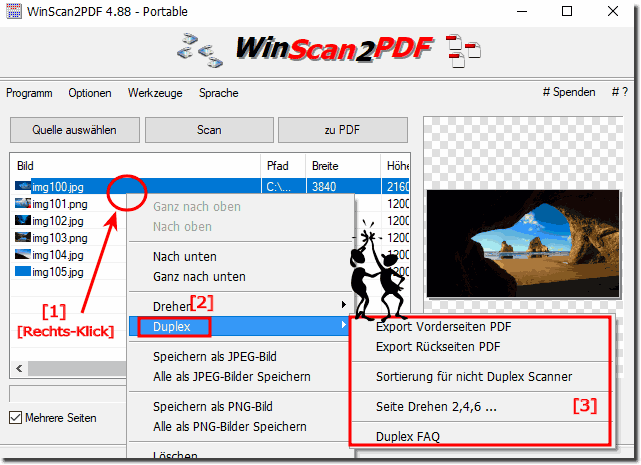Click the list's left scroll arrow
This screenshot has width=641, height=465.
pyautogui.click(x=19, y=368)
